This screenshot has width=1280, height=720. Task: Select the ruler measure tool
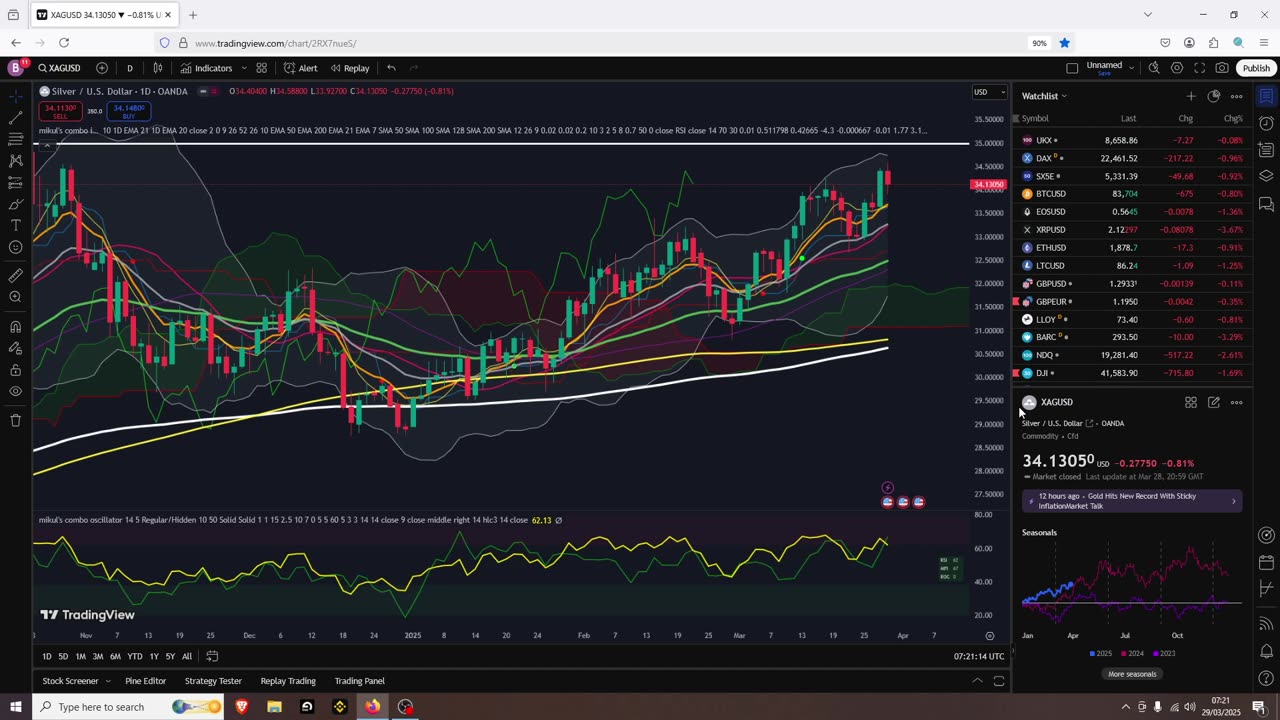click(15, 276)
